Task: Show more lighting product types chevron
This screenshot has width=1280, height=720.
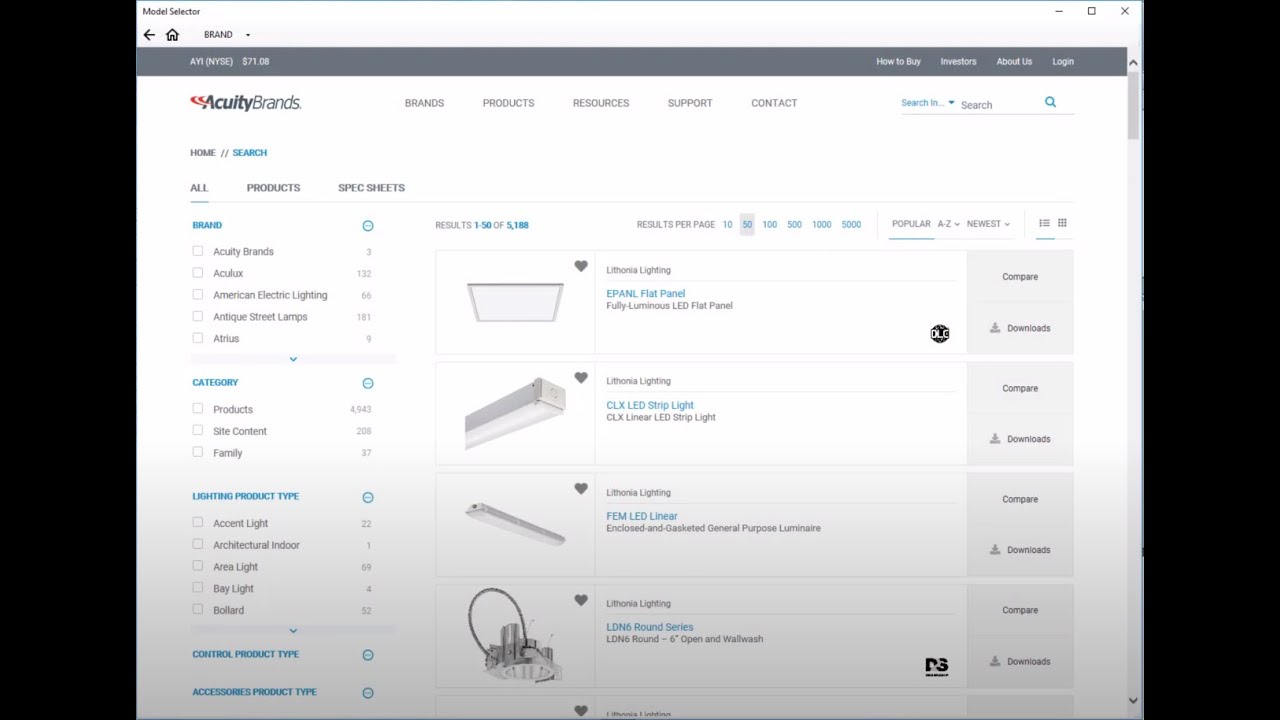Action: click(x=293, y=631)
